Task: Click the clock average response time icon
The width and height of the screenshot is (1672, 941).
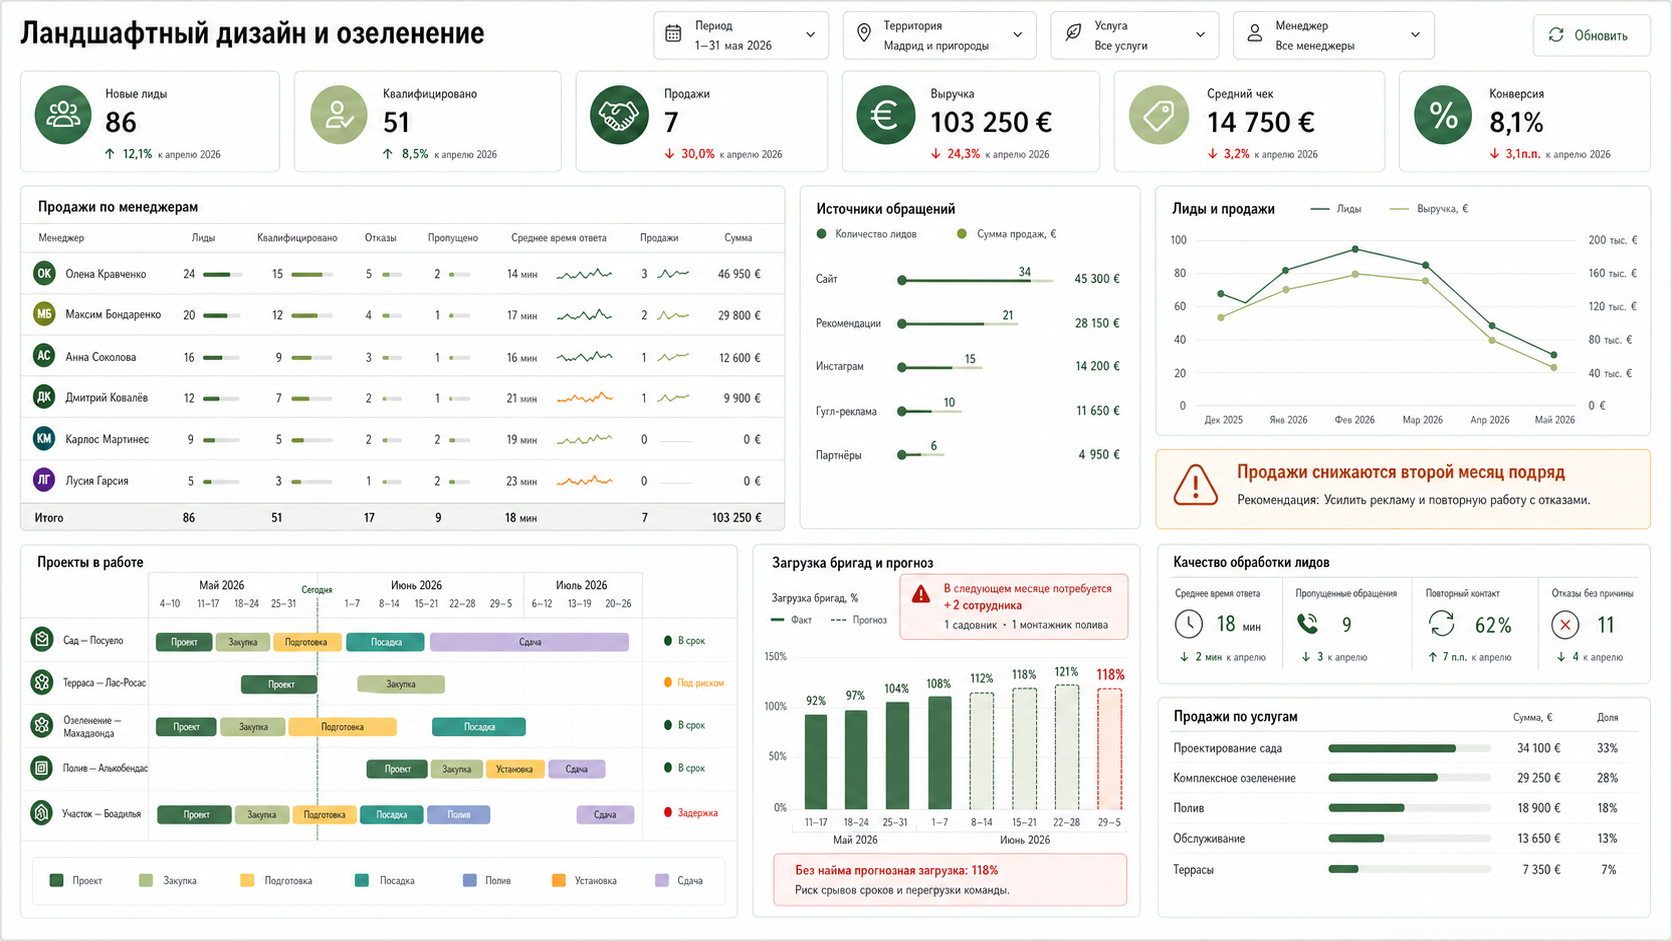Action: (1188, 624)
